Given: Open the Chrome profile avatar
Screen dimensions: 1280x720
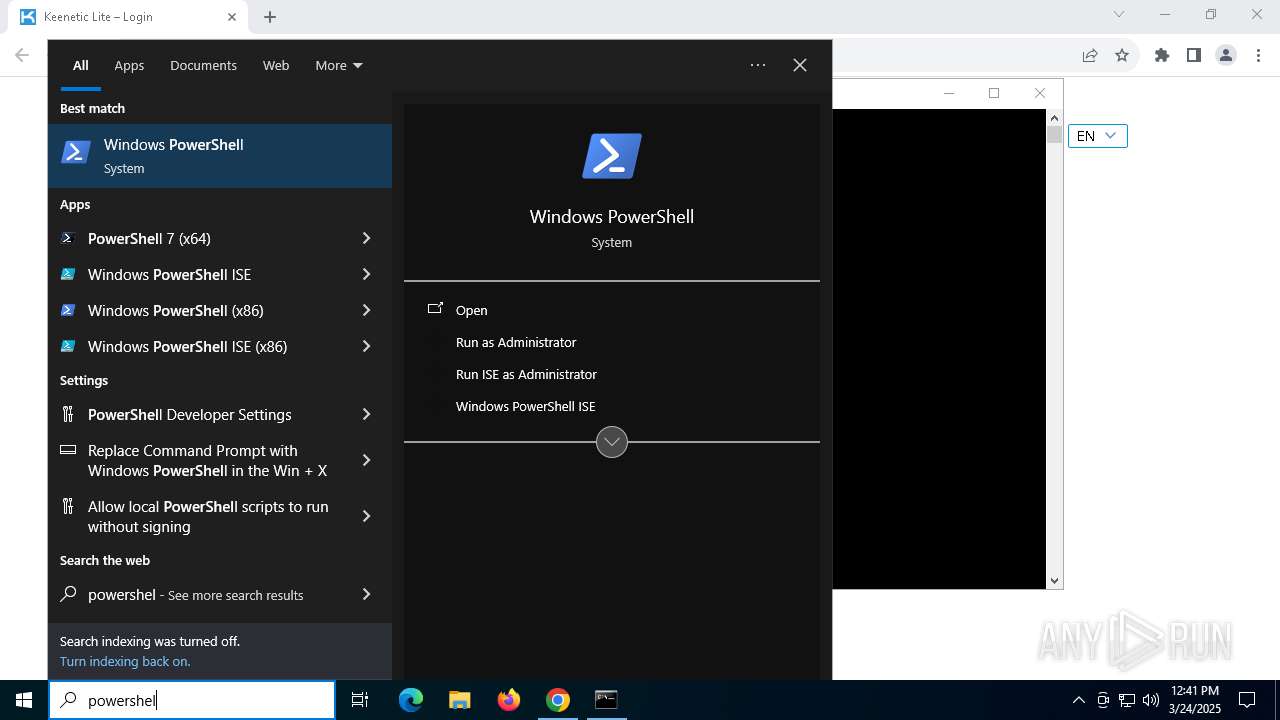Looking at the screenshot, I should pos(1226,55).
